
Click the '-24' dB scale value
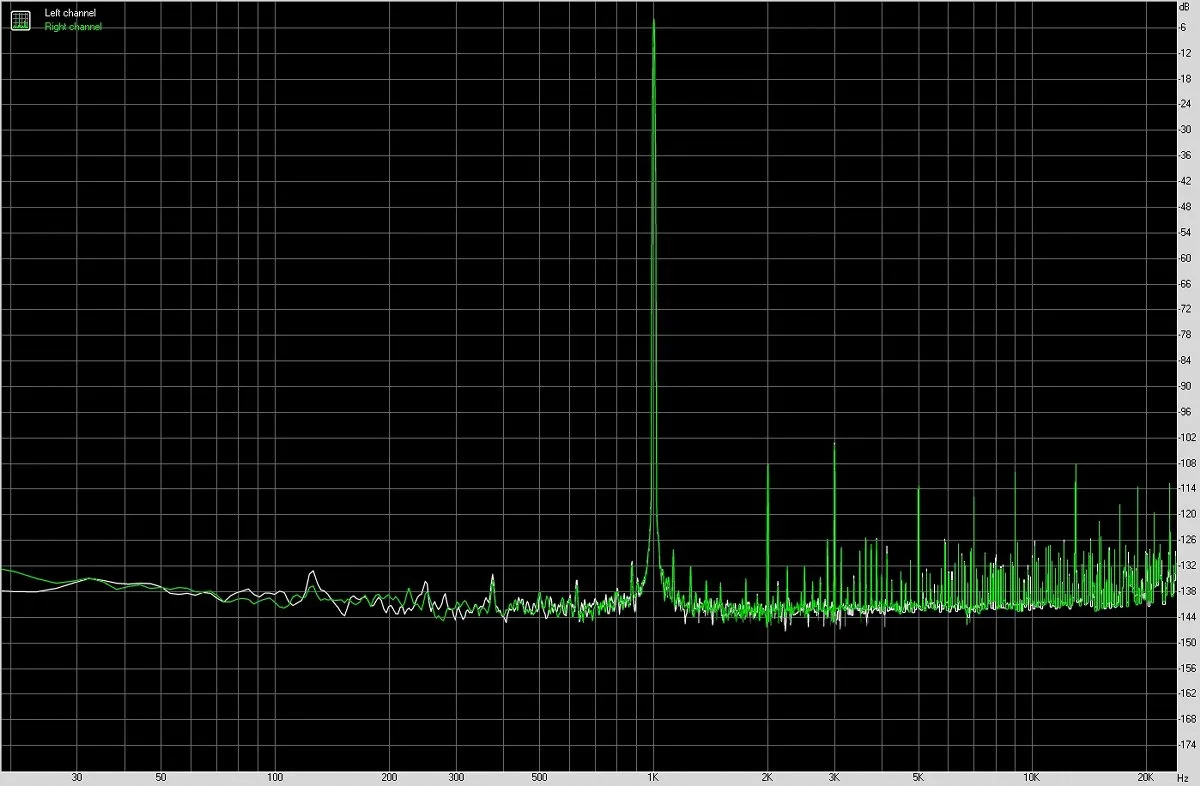(1184, 104)
